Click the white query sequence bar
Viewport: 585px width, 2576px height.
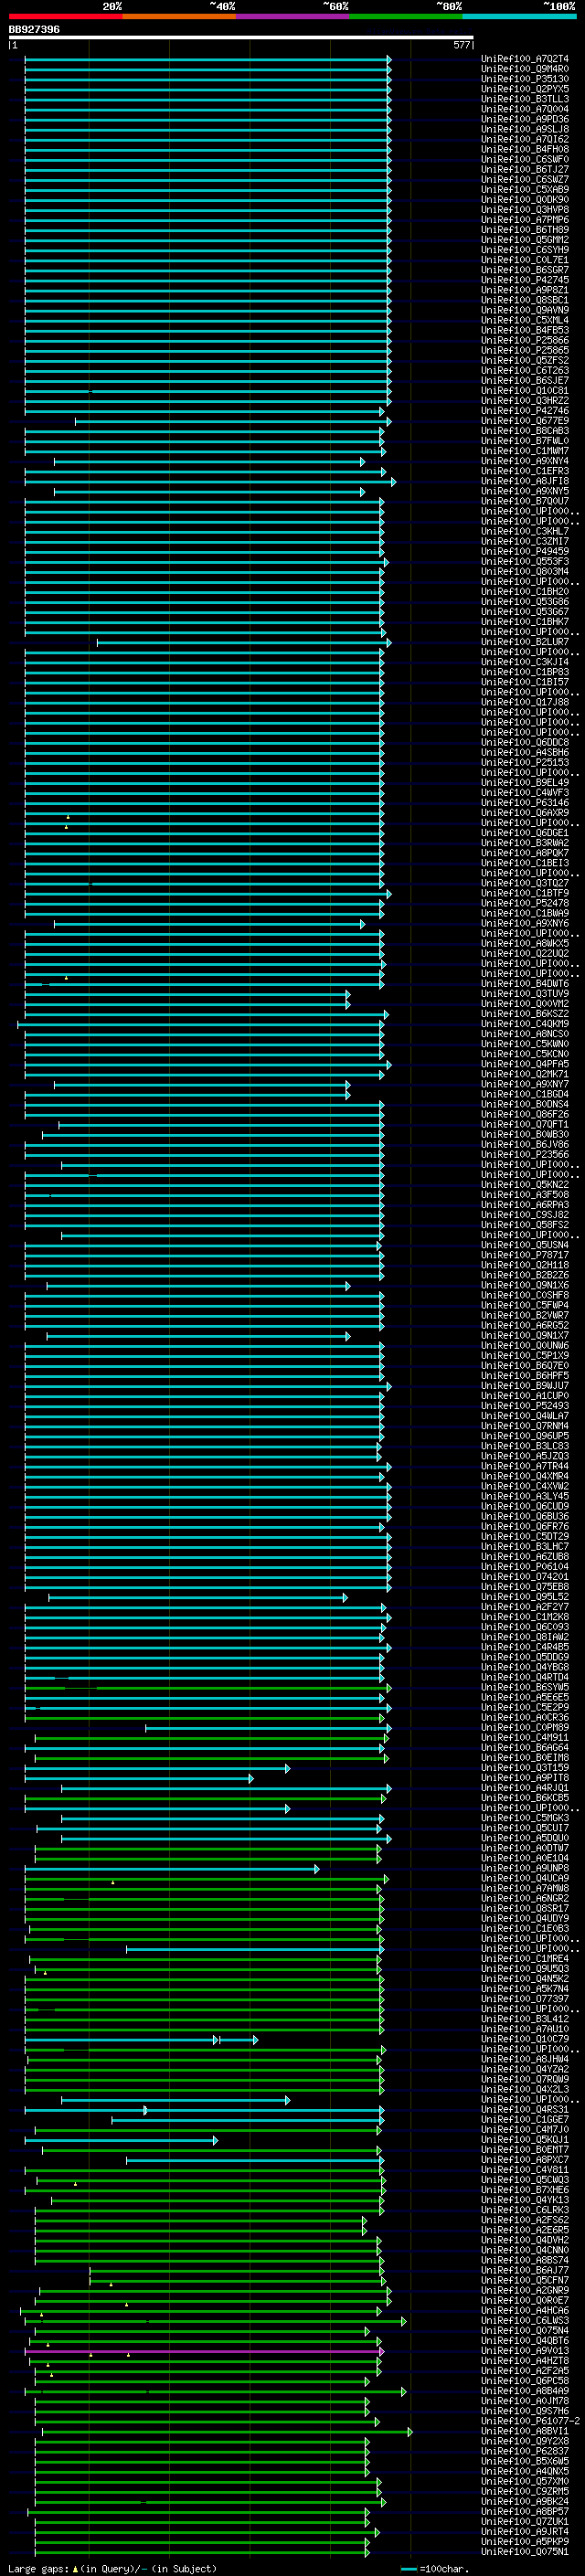[241, 37]
